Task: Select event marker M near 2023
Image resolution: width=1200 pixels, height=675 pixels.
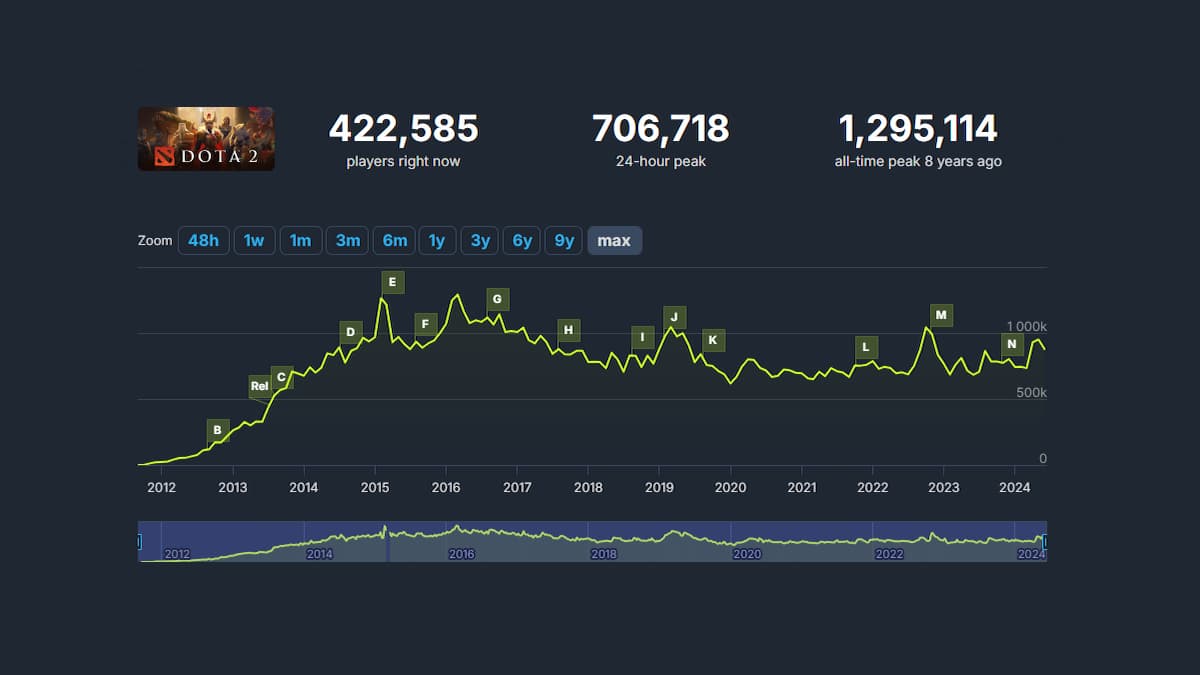Action: [941, 315]
